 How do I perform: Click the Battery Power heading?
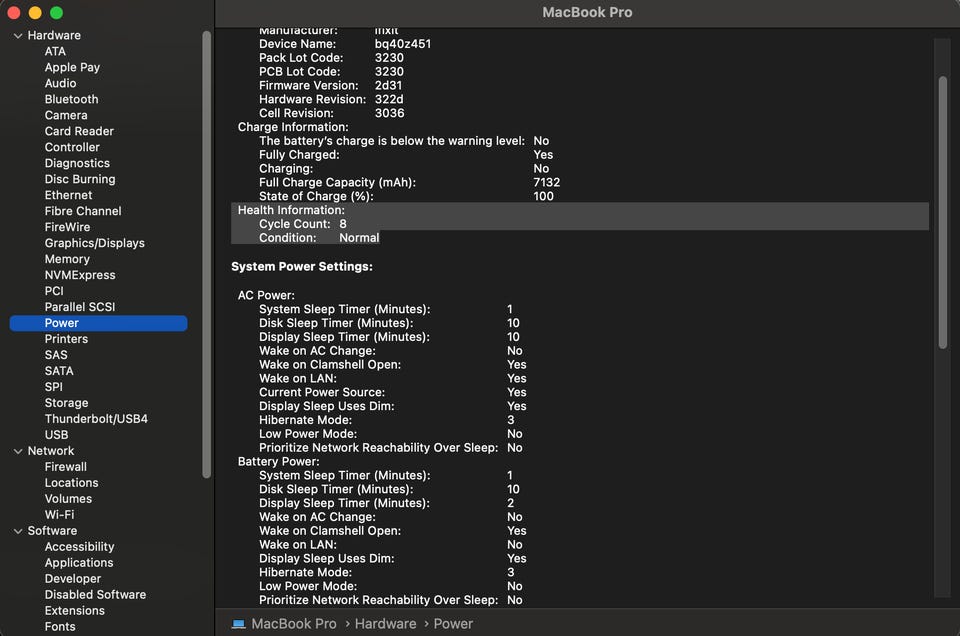tap(279, 462)
